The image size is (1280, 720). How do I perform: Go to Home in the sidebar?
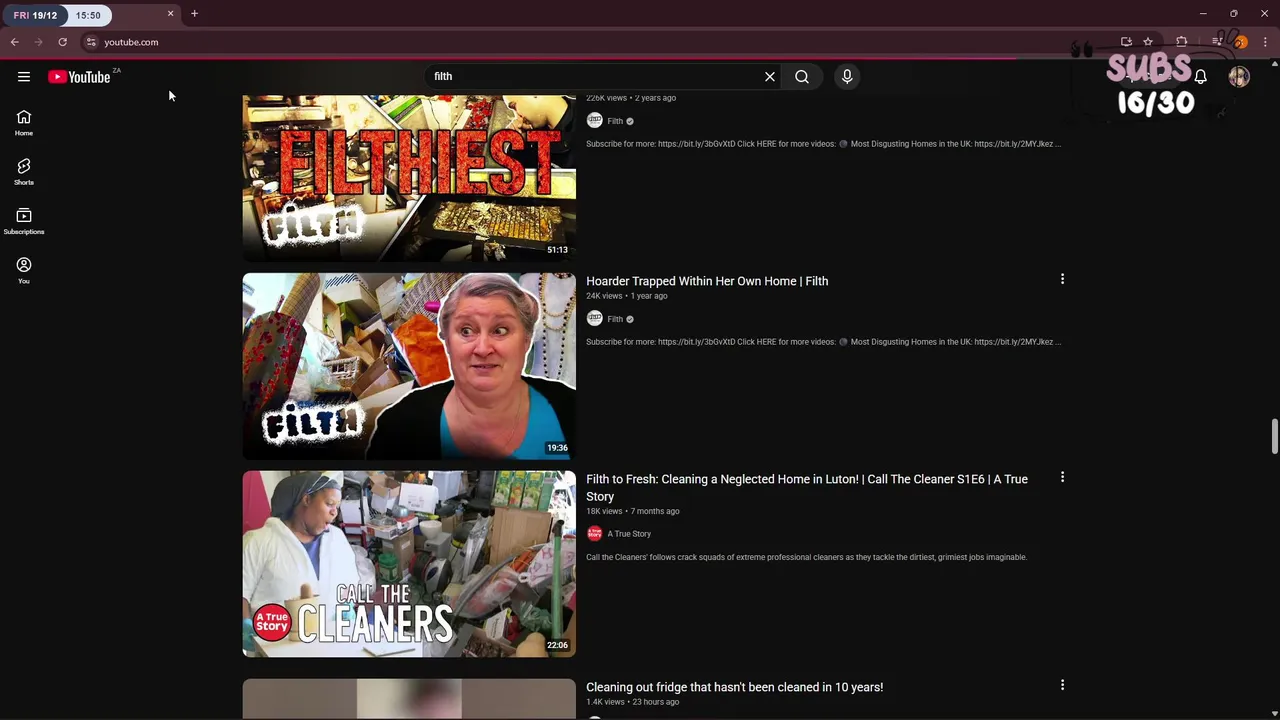point(24,123)
